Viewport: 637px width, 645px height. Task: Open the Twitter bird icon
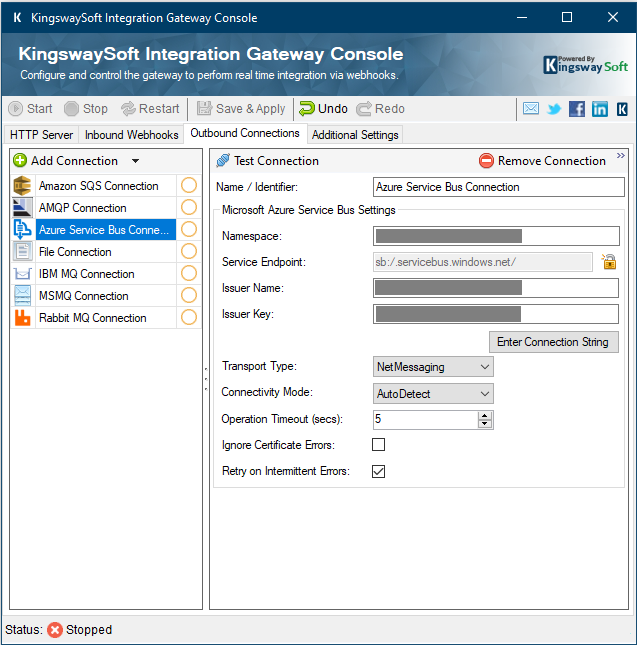[554, 109]
